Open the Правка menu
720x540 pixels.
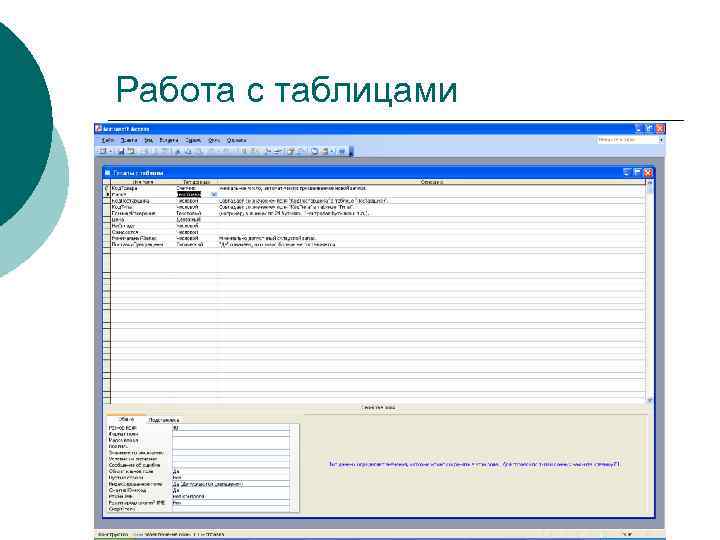point(129,140)
